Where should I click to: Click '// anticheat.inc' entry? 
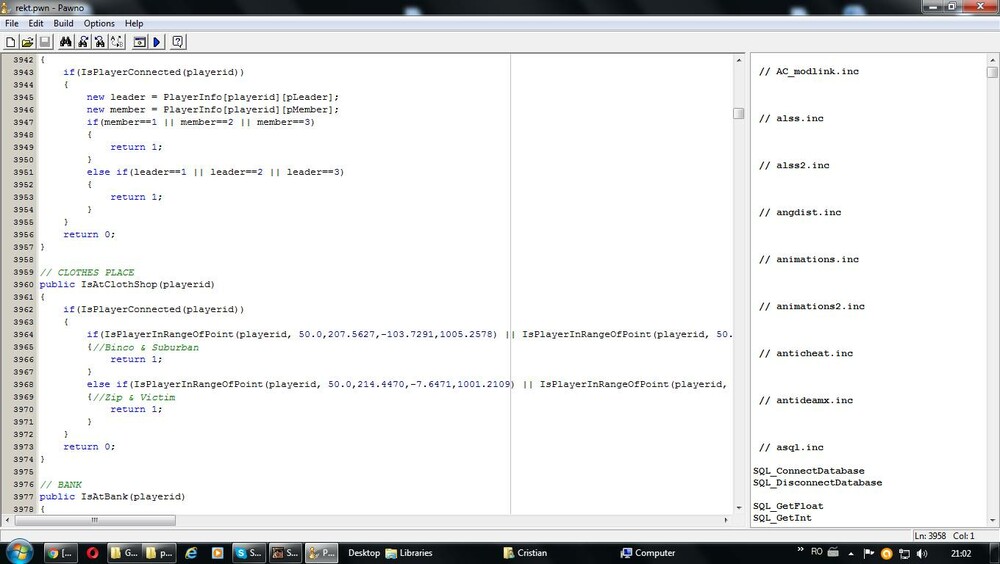805,353
